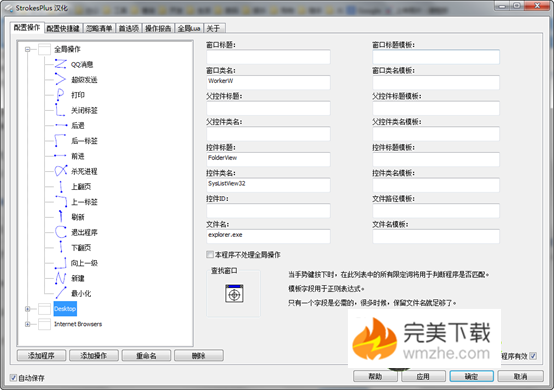
Task: Toggle the 本程序不处理全局操作 checkbox
Action: click(x=210, y=254)
